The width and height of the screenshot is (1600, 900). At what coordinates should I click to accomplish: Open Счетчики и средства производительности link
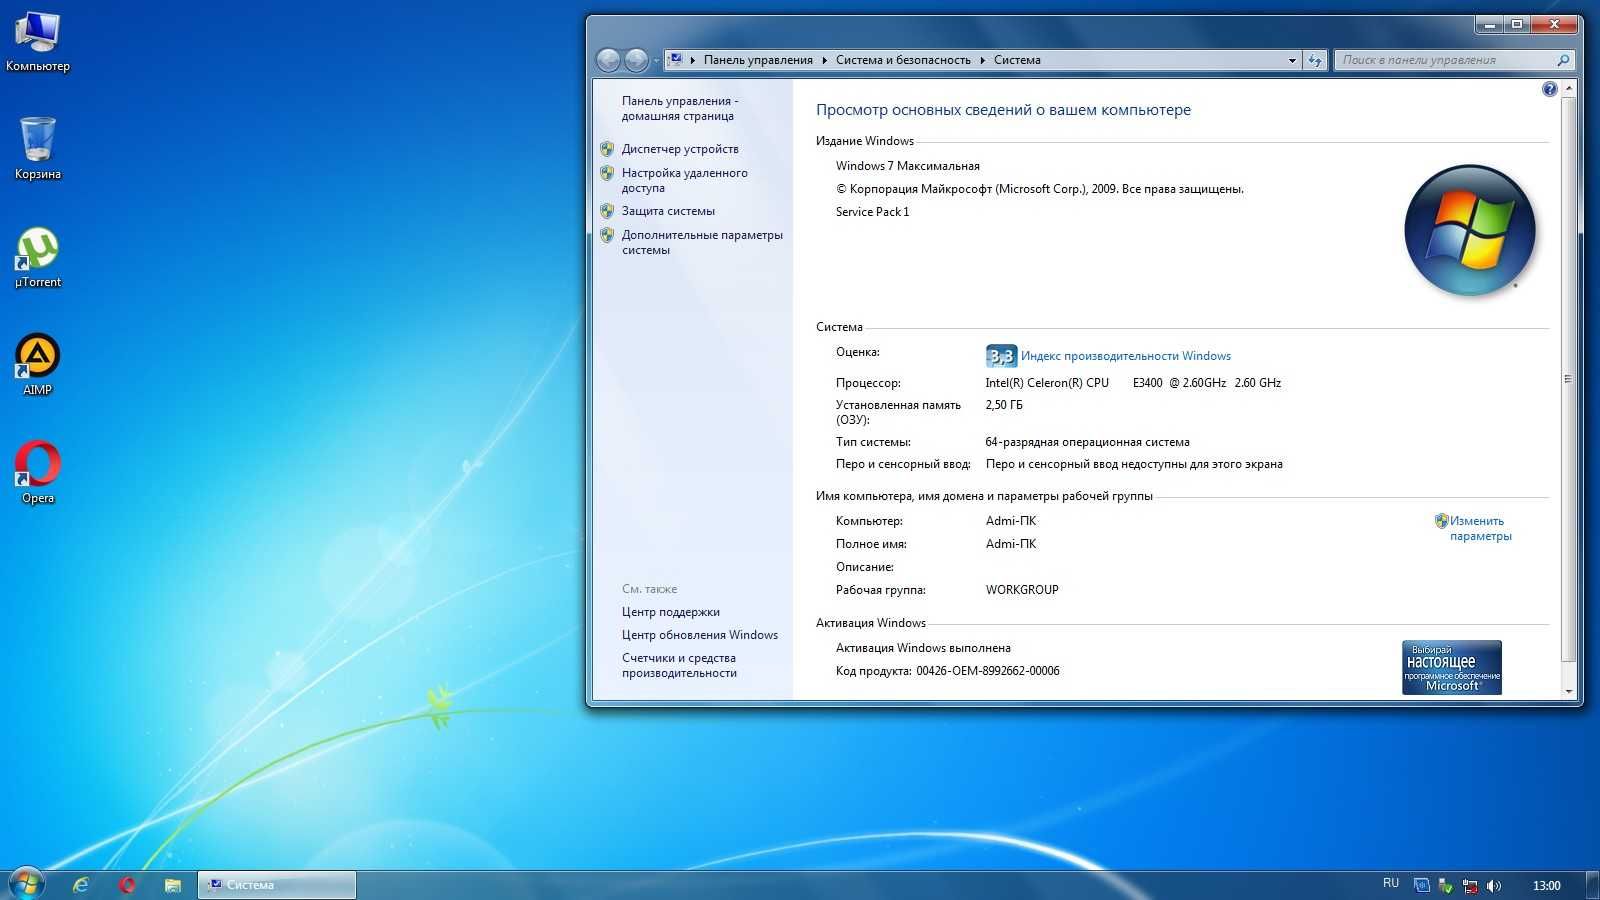tap(679, 665)
